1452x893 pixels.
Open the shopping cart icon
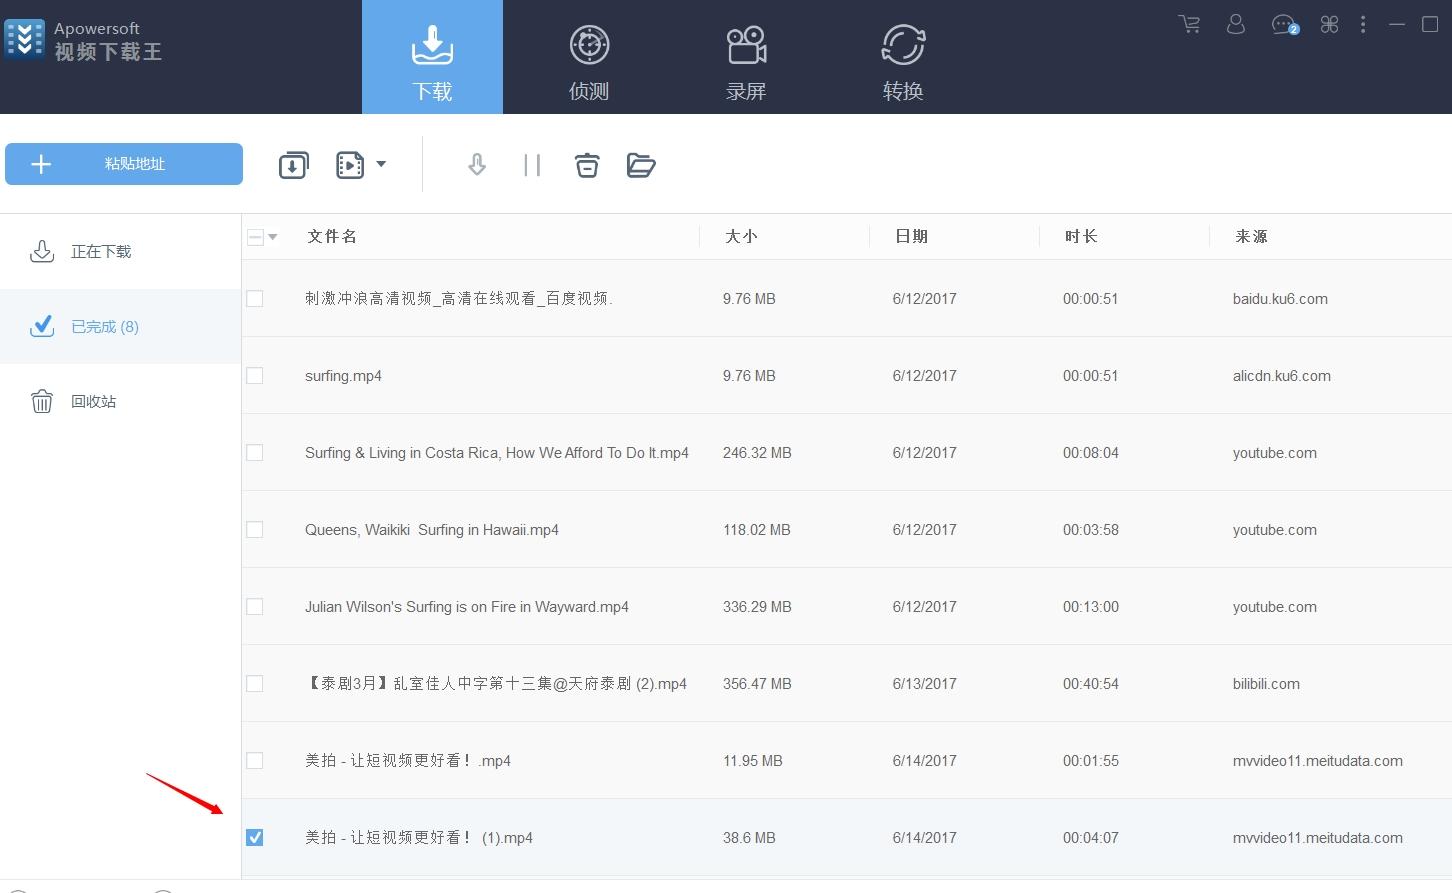click(1189, 24)
